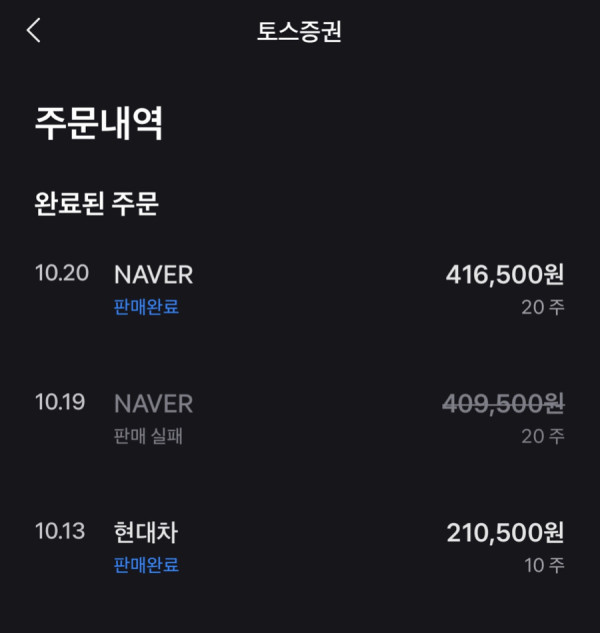This screenshot has width=600, height=633.
Task: Tap the 판매 실패 status label
Action: (148, 436)
